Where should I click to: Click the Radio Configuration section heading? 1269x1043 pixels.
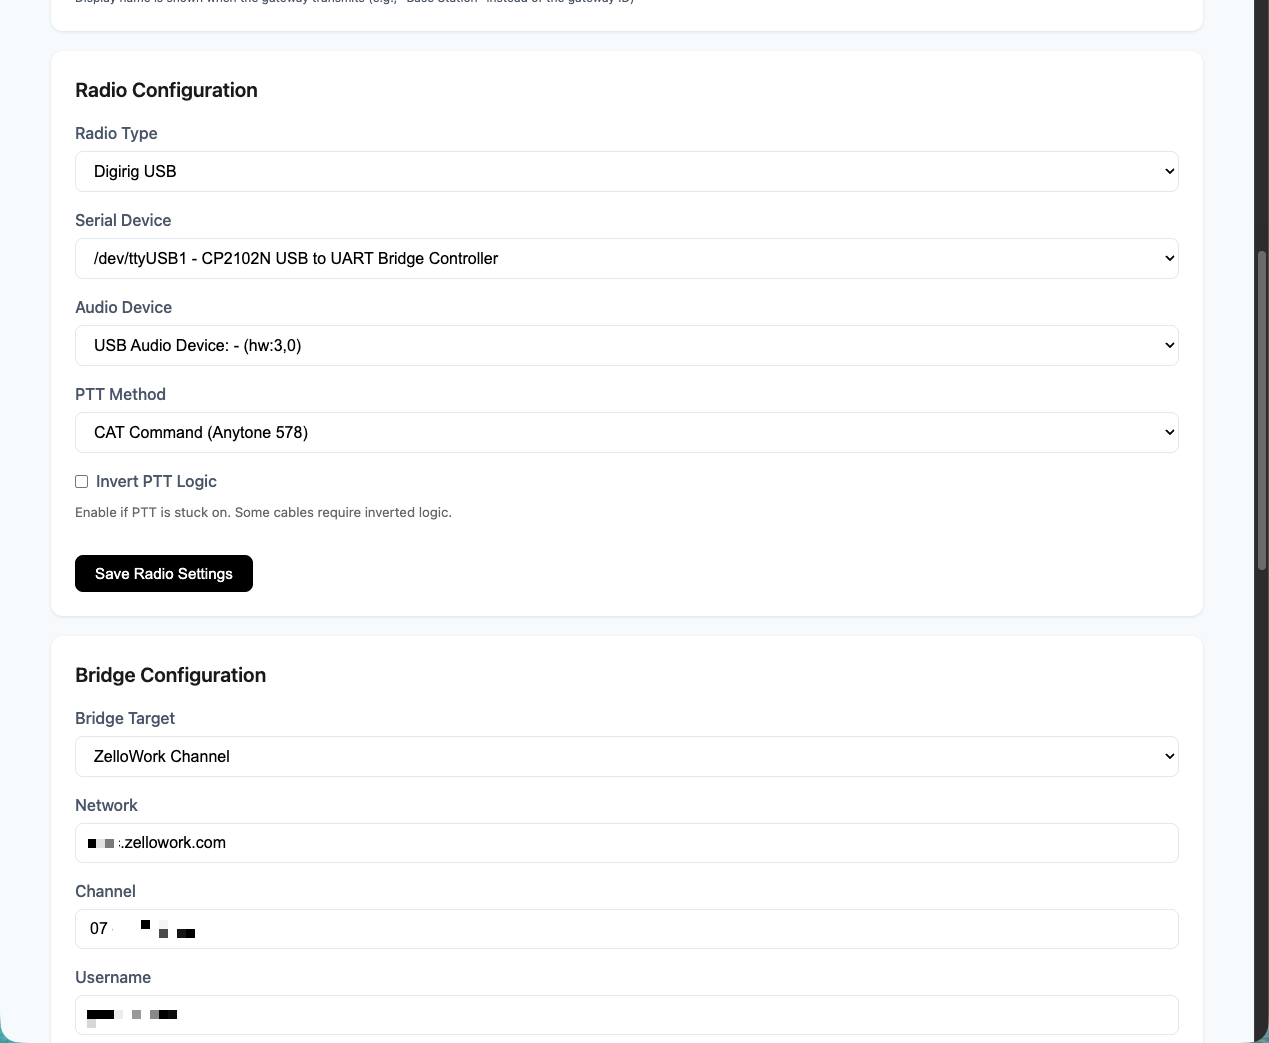point(166,90)
